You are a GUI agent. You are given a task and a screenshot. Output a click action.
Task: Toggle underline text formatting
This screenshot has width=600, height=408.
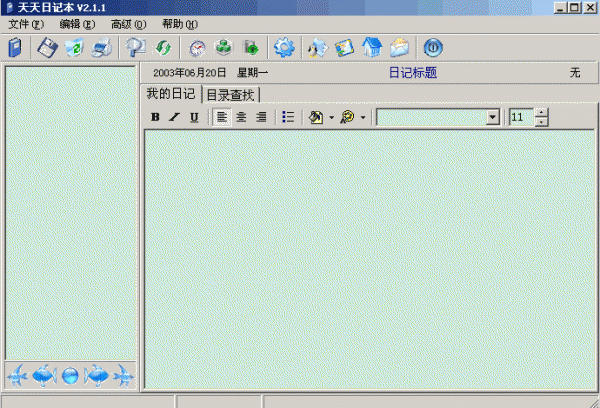click(194, 117)
